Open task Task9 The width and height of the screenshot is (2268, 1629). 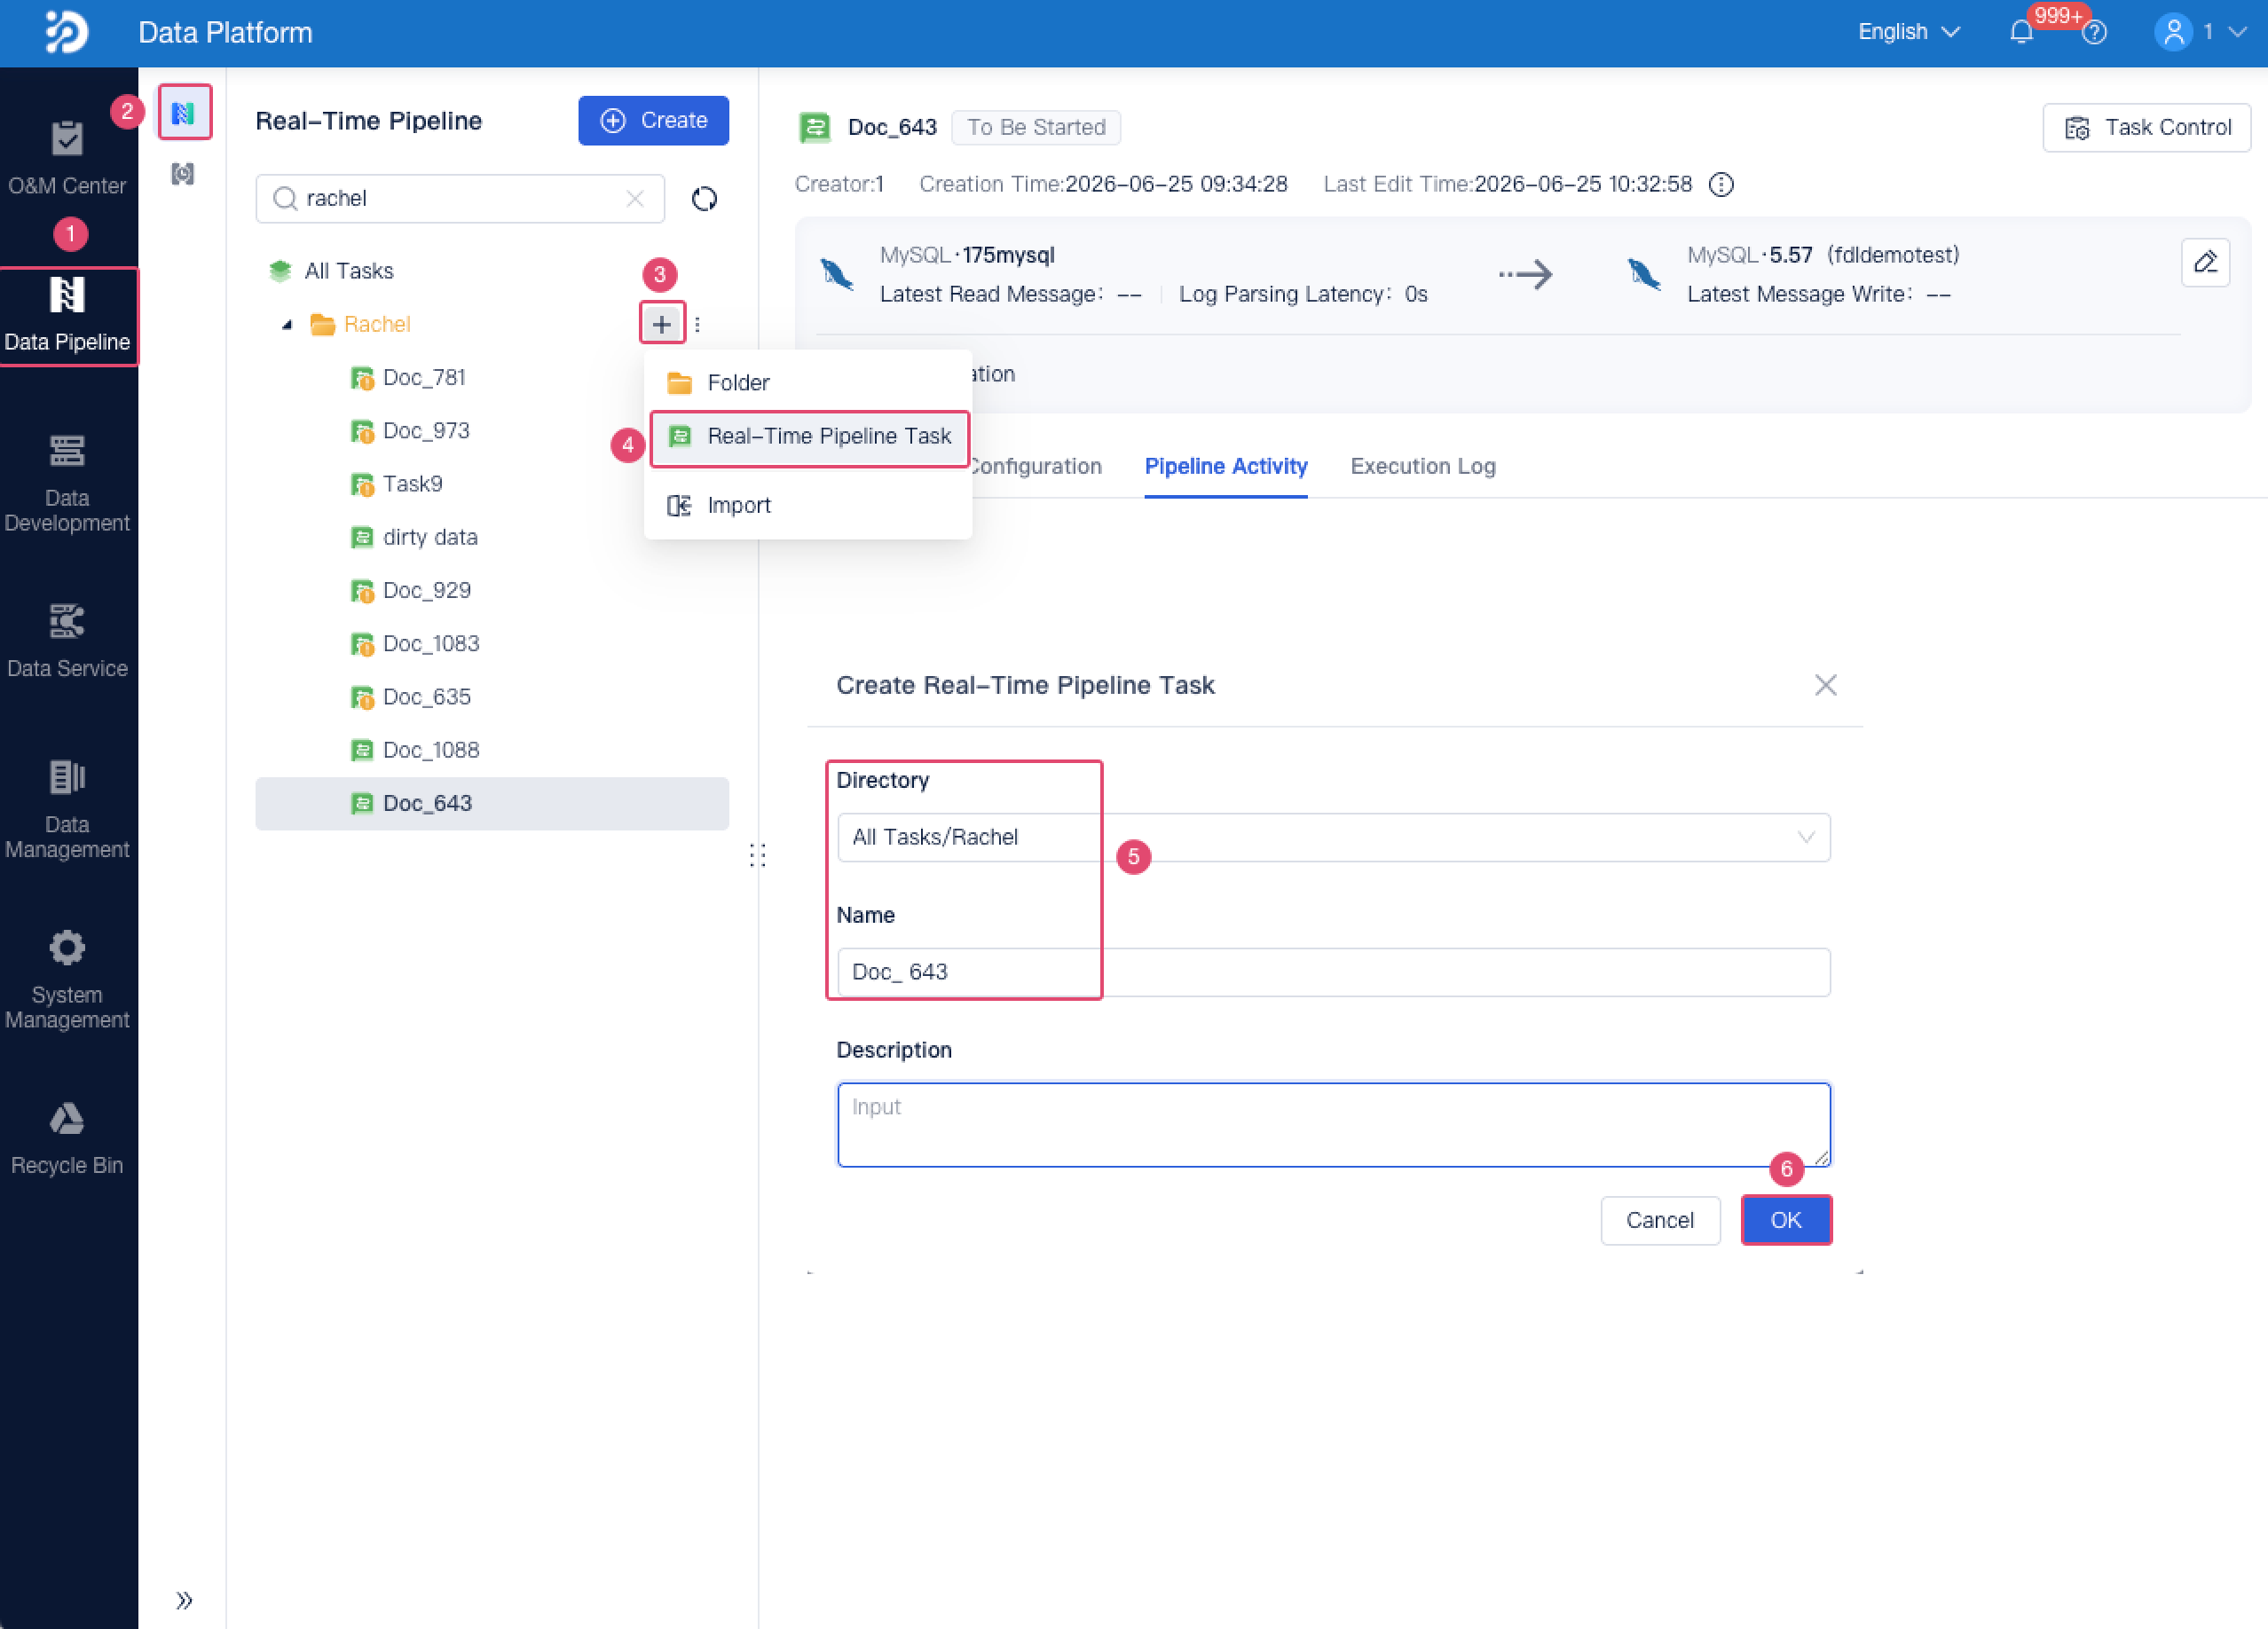[x=412, y=484]
